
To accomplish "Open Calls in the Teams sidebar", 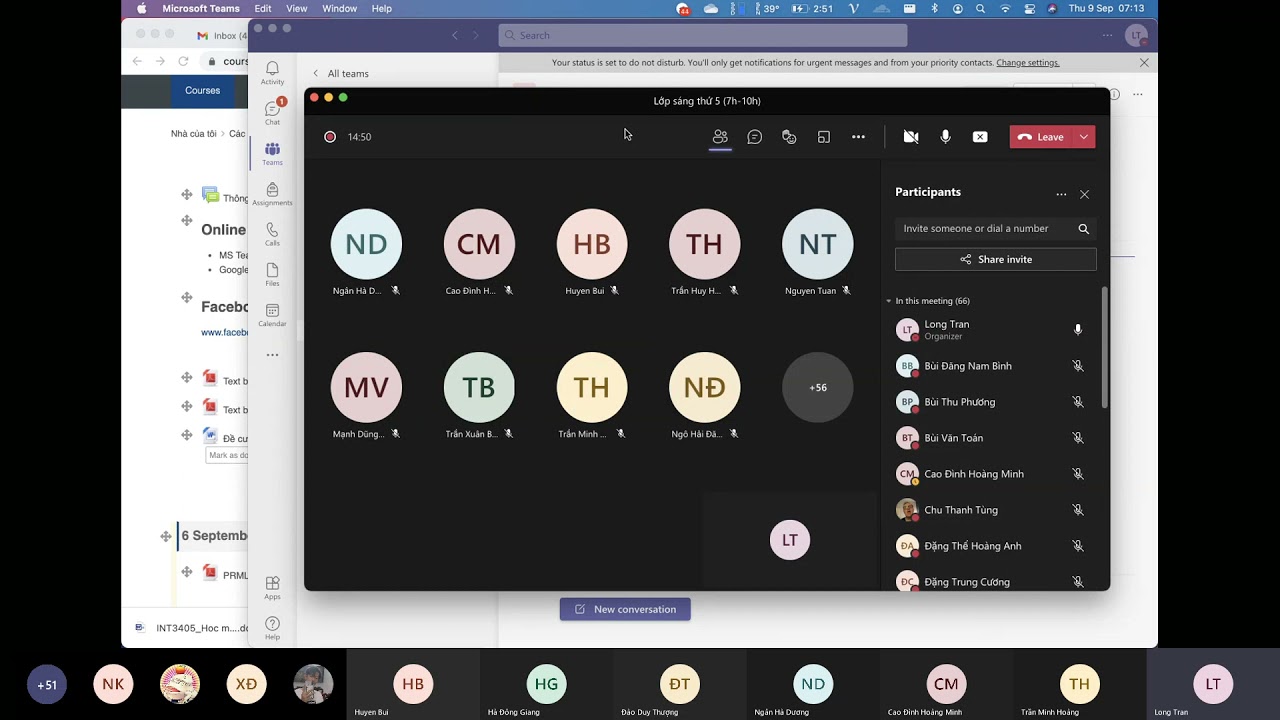I will (x=272, y=234).
